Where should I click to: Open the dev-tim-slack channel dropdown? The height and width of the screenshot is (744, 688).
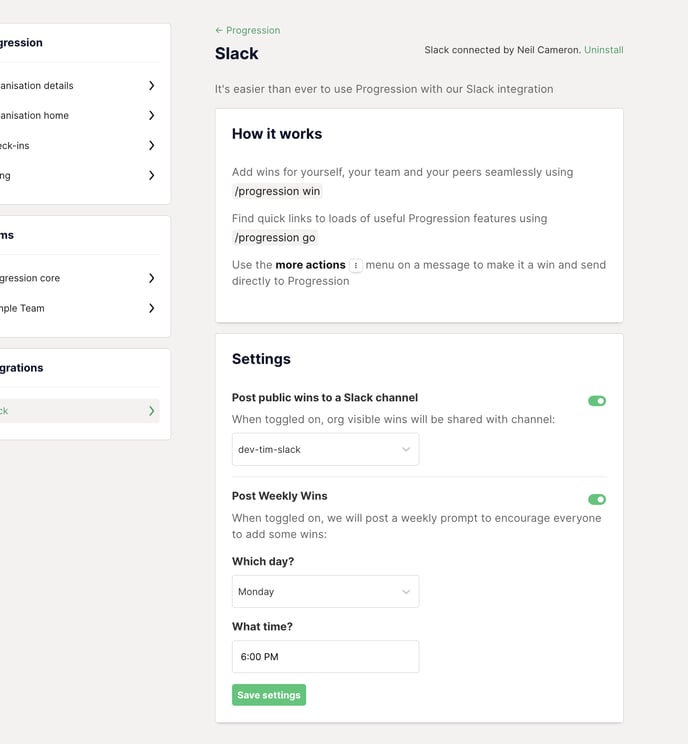325,450
